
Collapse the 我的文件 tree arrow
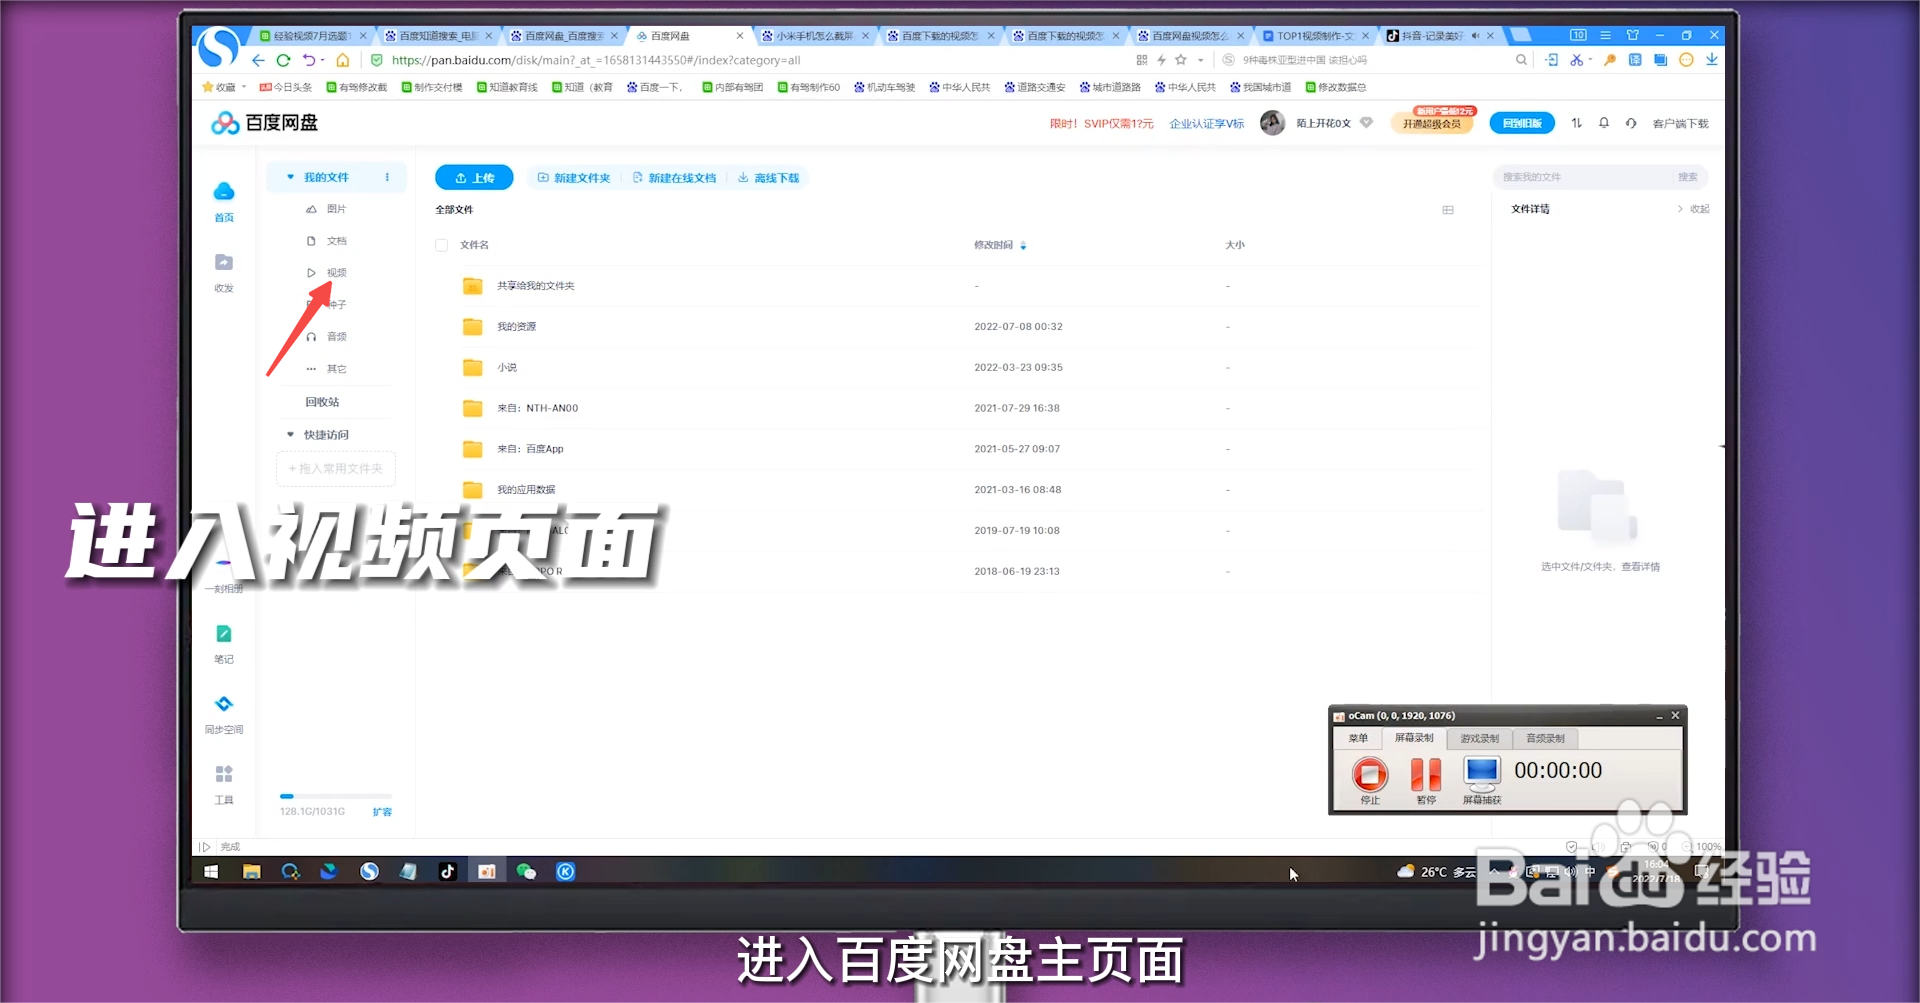(x=291, y=177)
